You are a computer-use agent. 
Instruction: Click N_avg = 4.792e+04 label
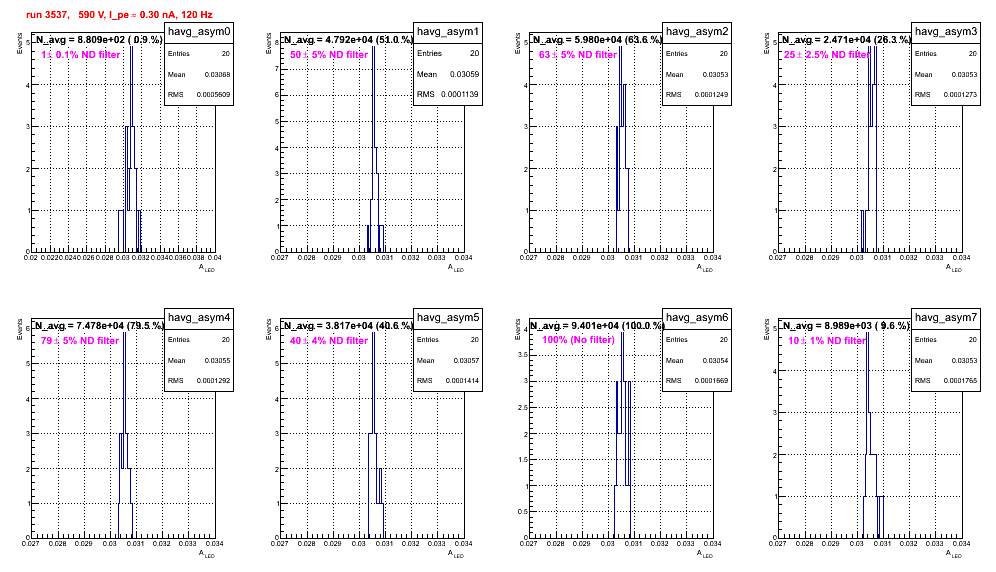[348, 39]
